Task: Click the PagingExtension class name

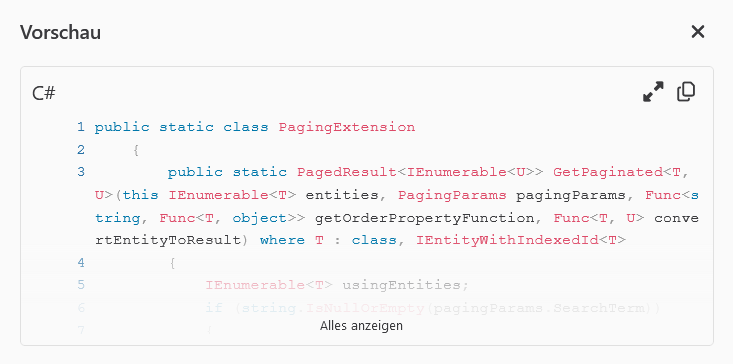Action: (347, 127)
